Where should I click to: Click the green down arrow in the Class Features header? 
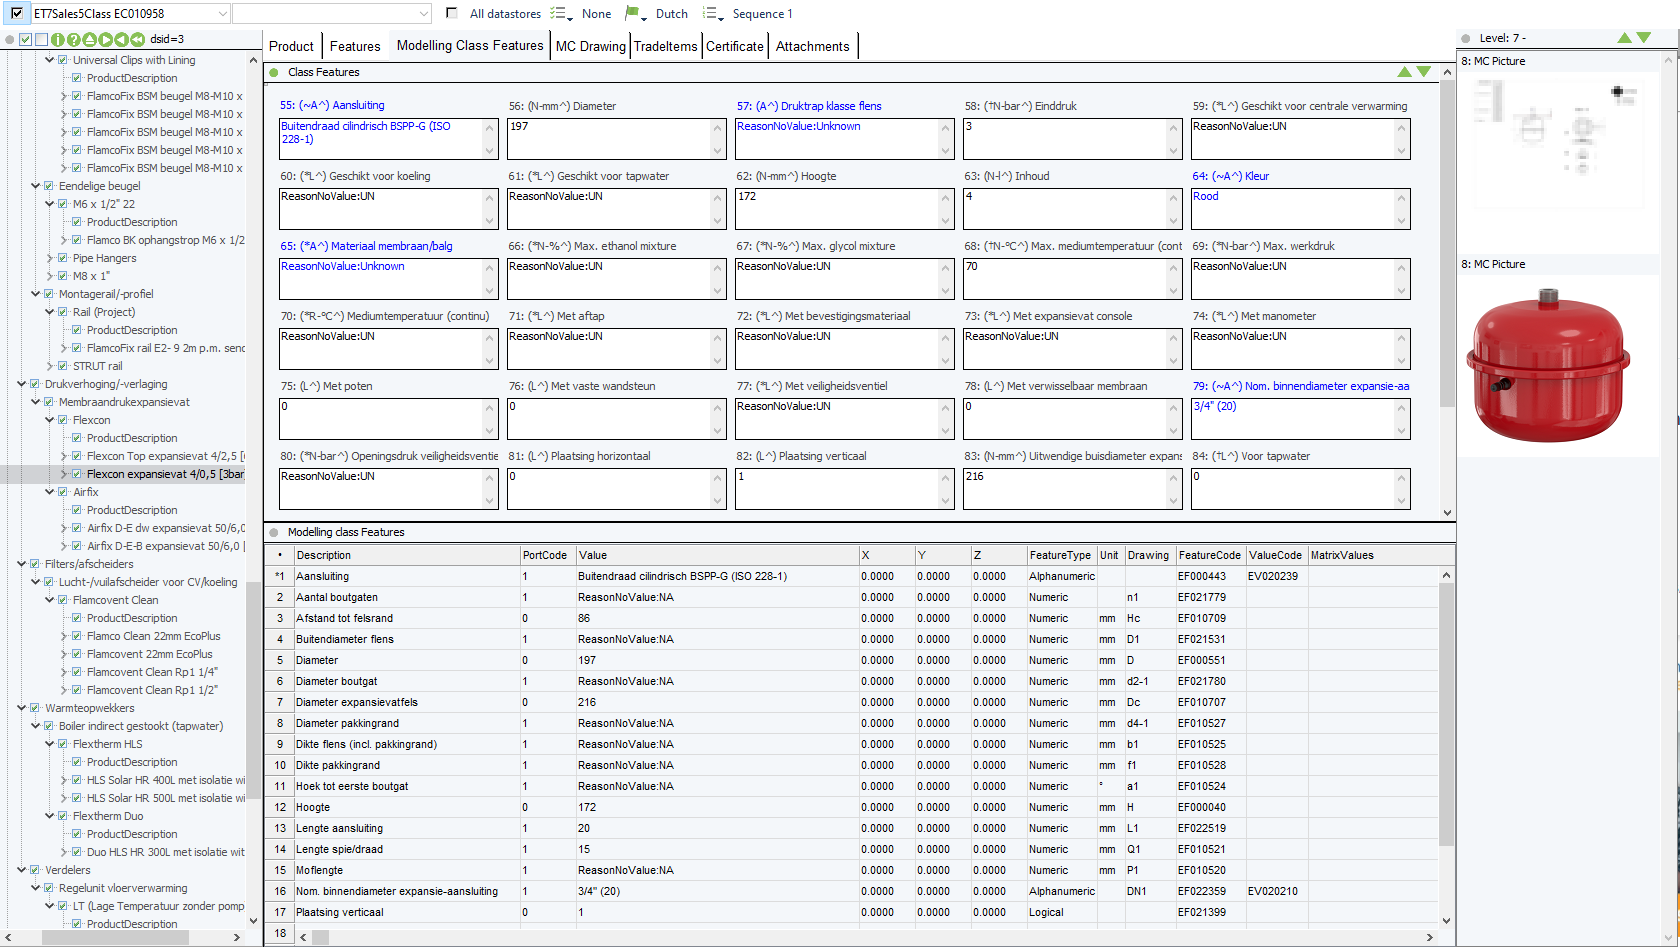(x=1423, y=72)
